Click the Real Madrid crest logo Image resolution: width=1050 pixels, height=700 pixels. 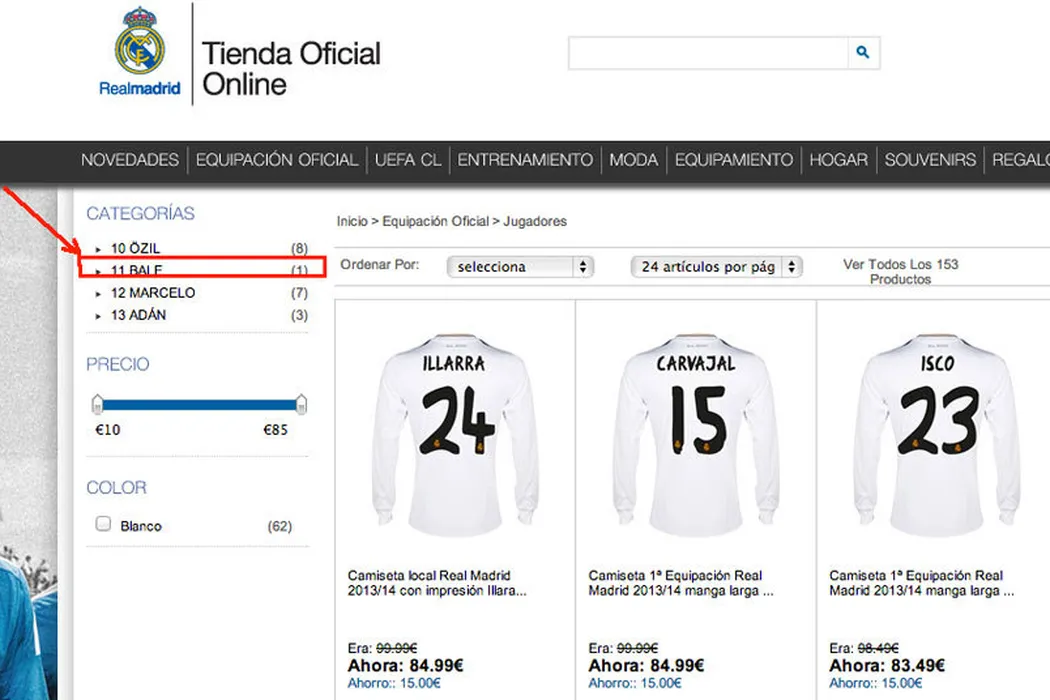tap(140, 42)
